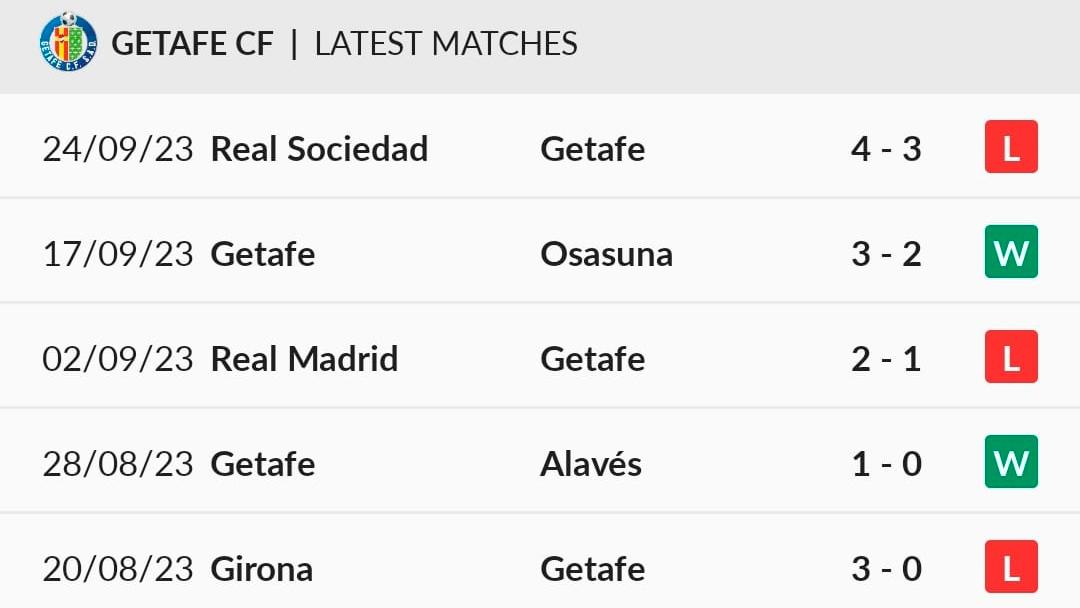This screenshot has height=608, width=1080.
Task: Click the green W badge for Alavés match
Action: point(1011,461)
